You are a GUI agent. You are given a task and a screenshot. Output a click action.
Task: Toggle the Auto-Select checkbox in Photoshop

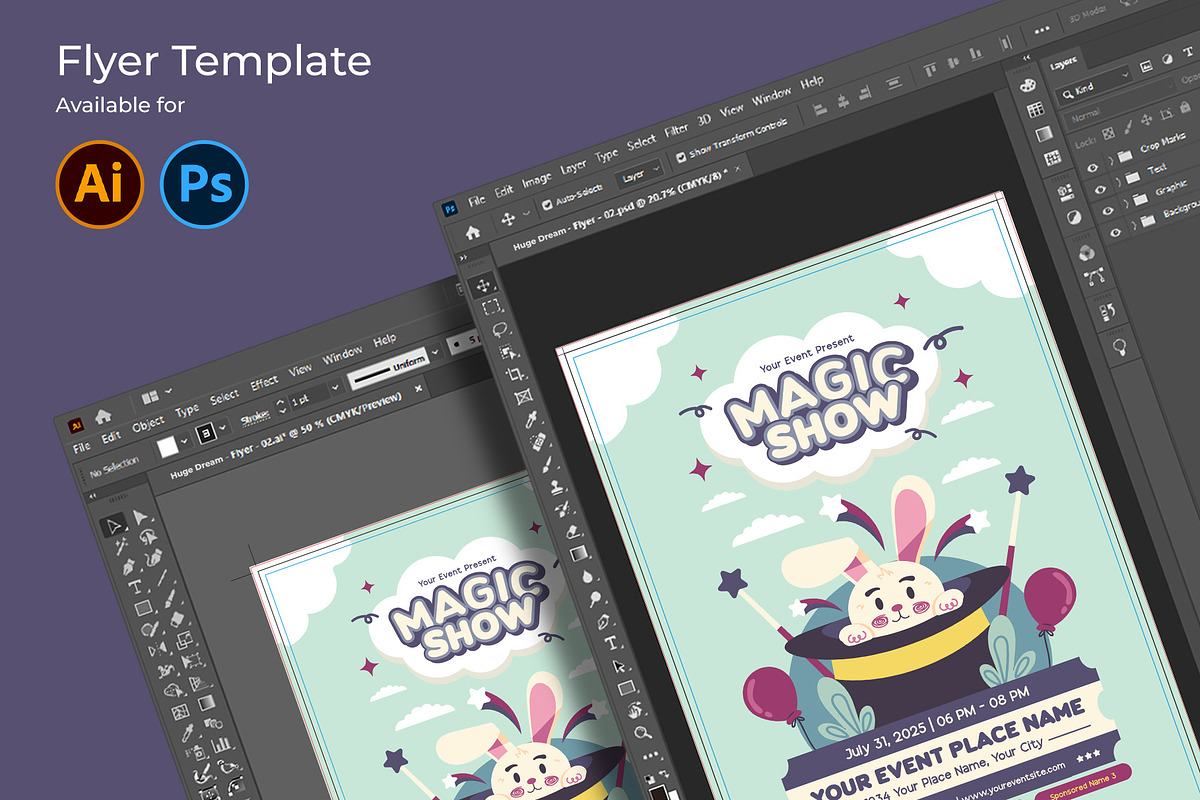tap(547, 205)
